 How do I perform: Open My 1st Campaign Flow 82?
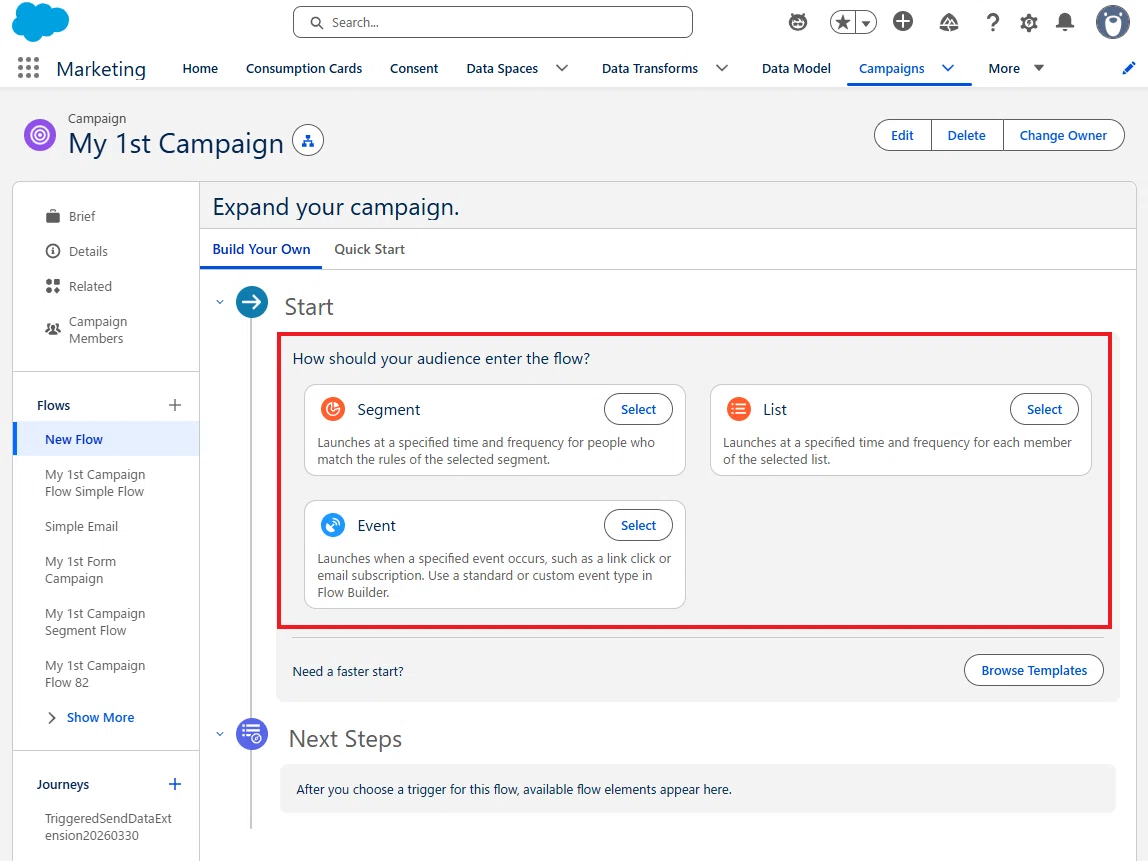pos(95,674)
